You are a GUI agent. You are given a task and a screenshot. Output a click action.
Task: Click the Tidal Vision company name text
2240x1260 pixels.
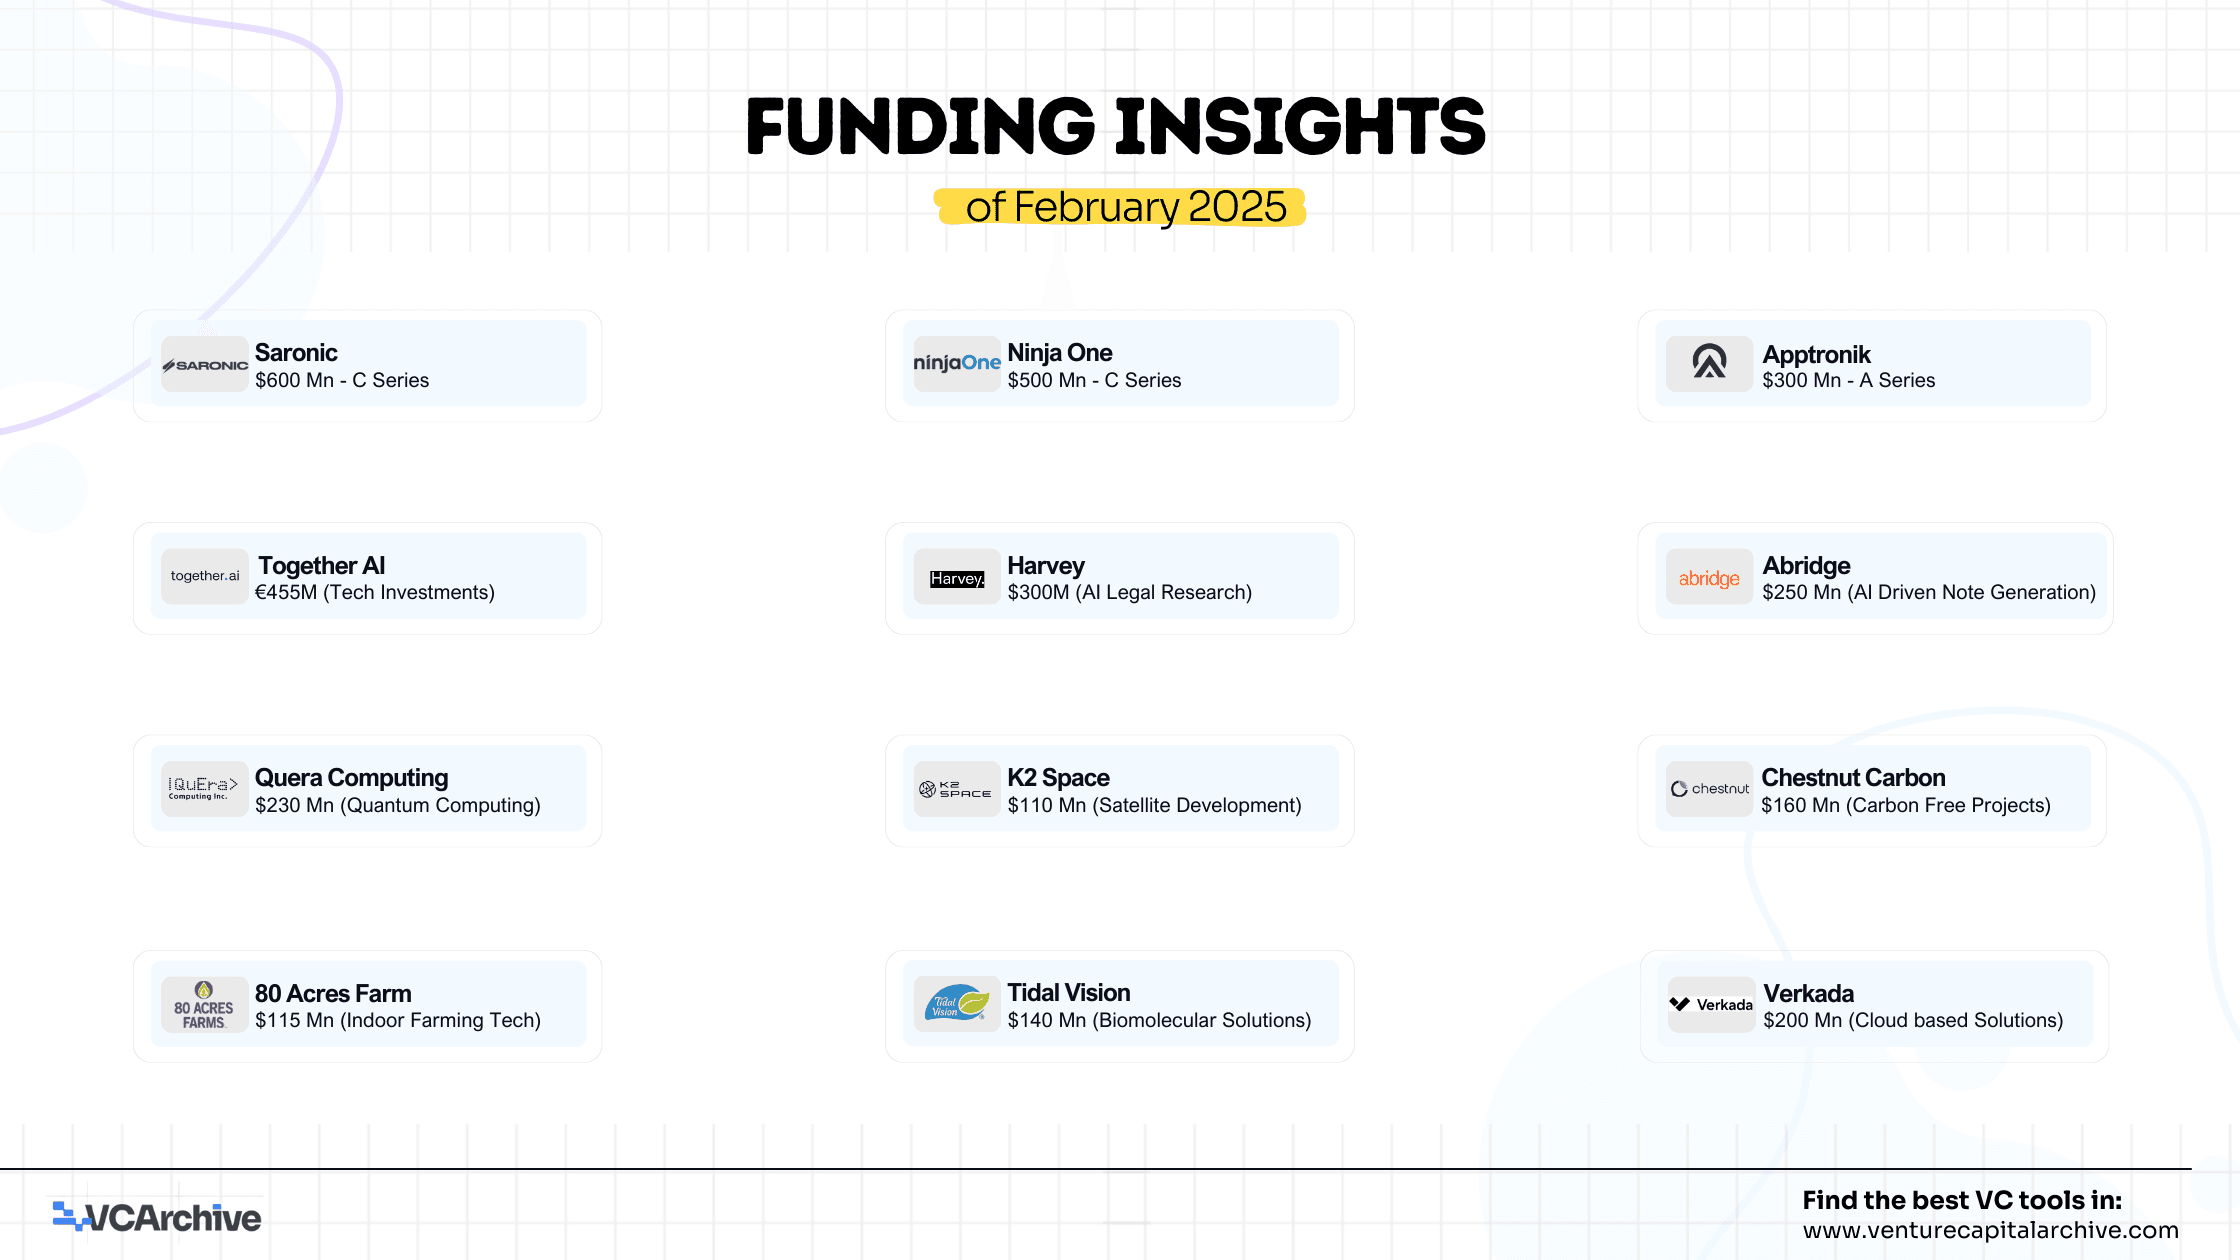coord(1069,992)
